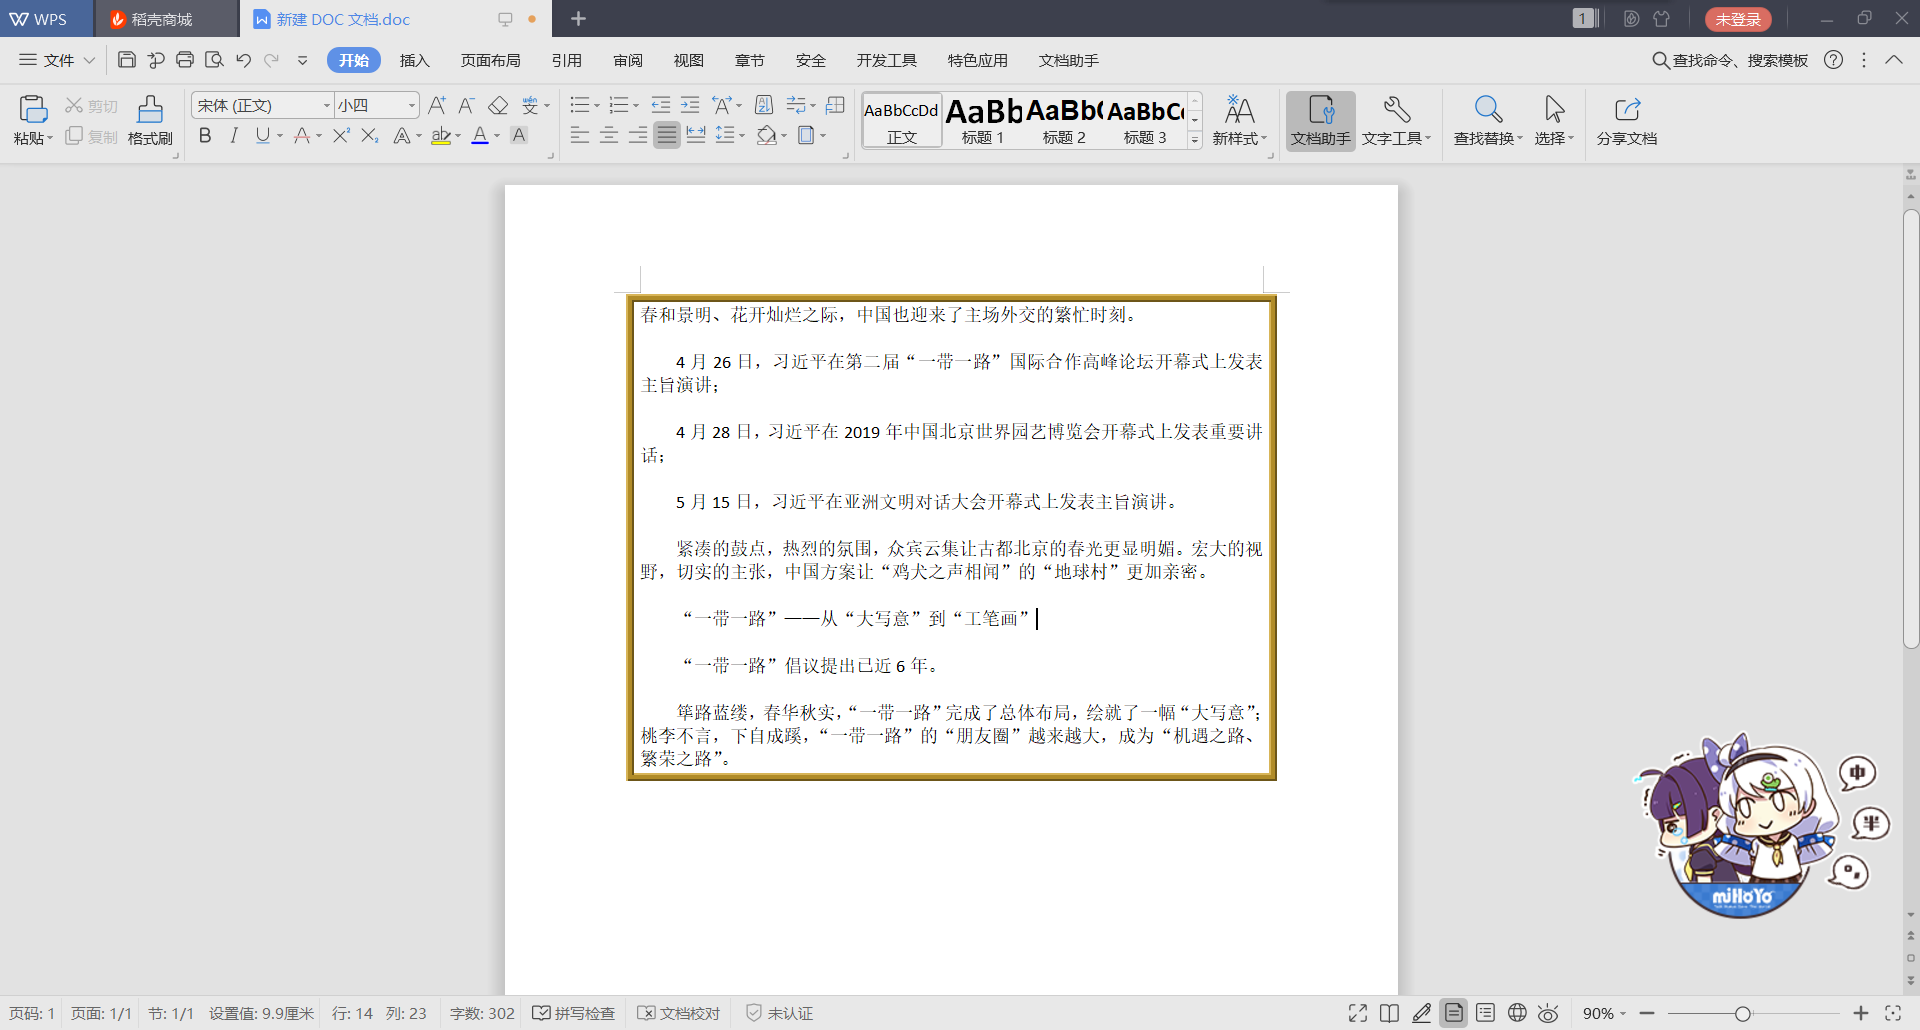
Task: Switch to reading layout view icon
Action: 1389,1013
